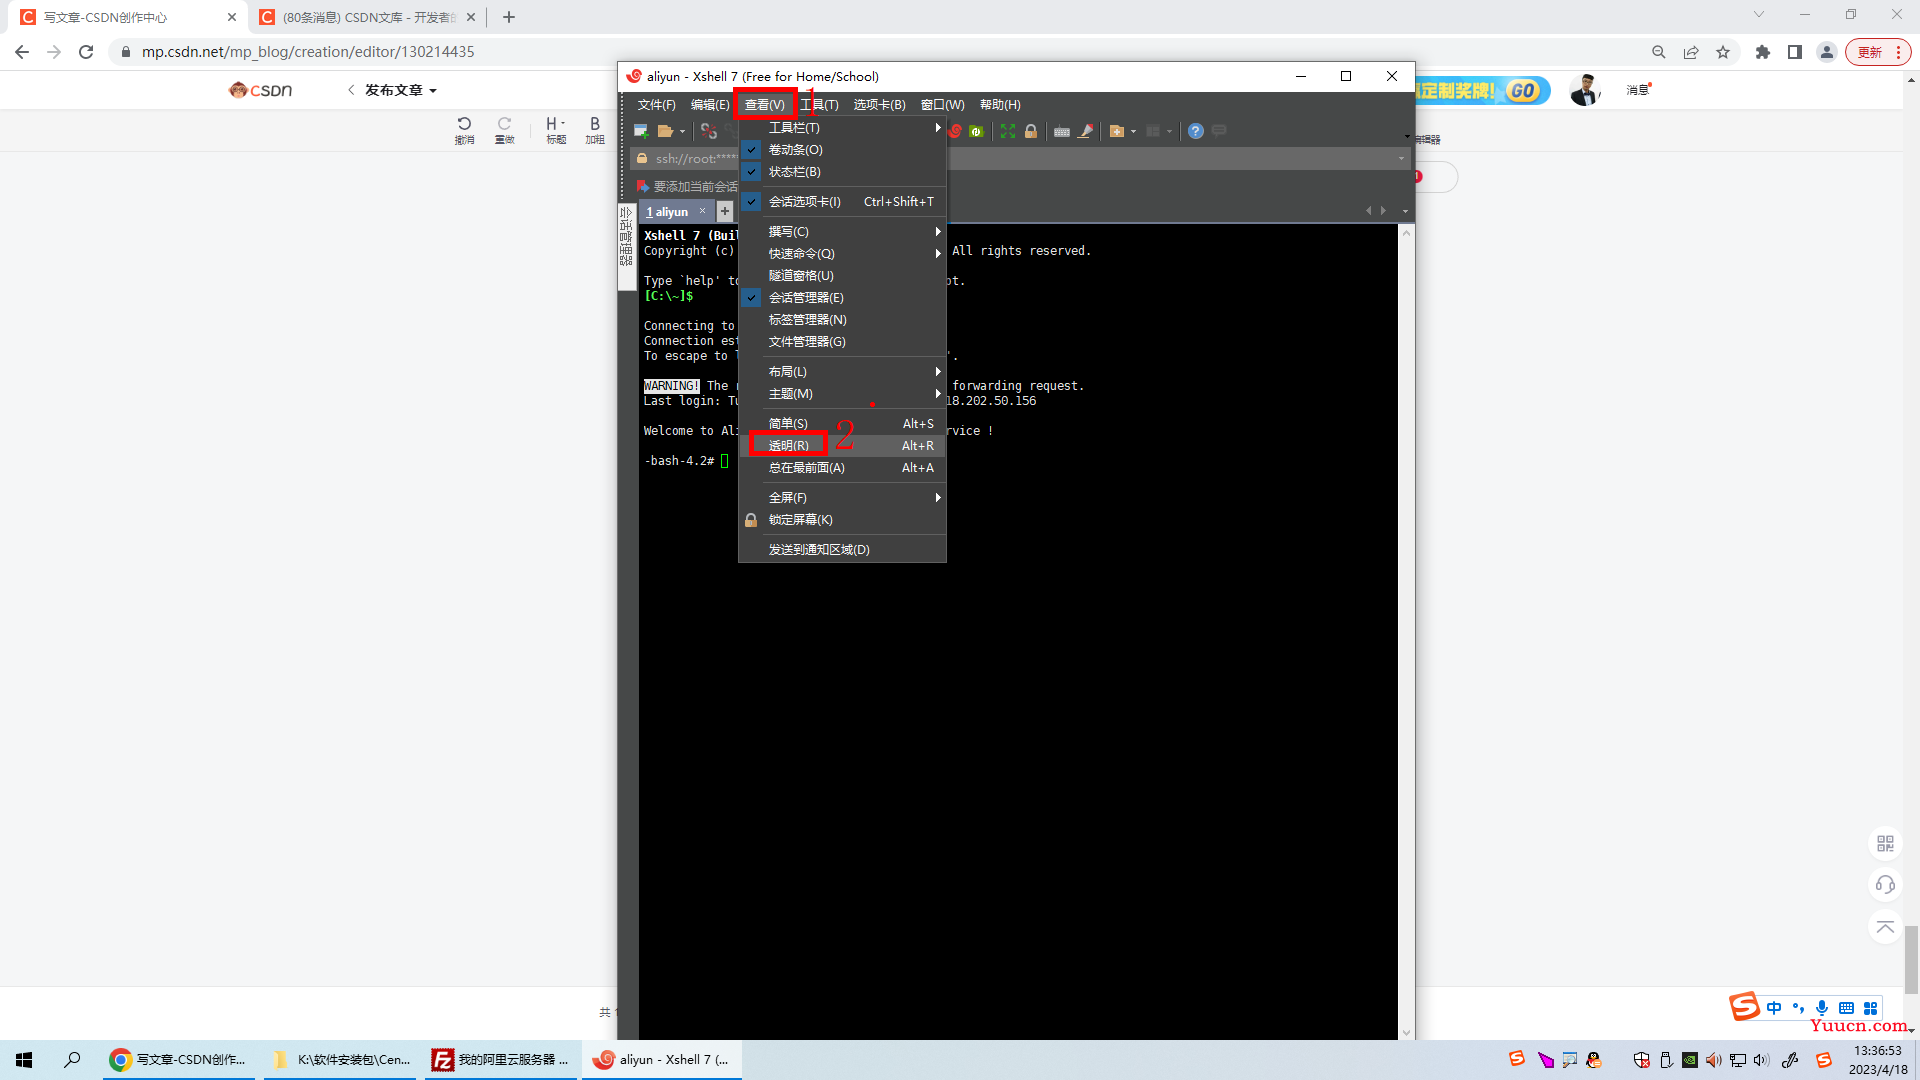Expand the theme submenu
This screenshot has height=1080, width=1920.
pyautogui.click(x=843, y=394)
